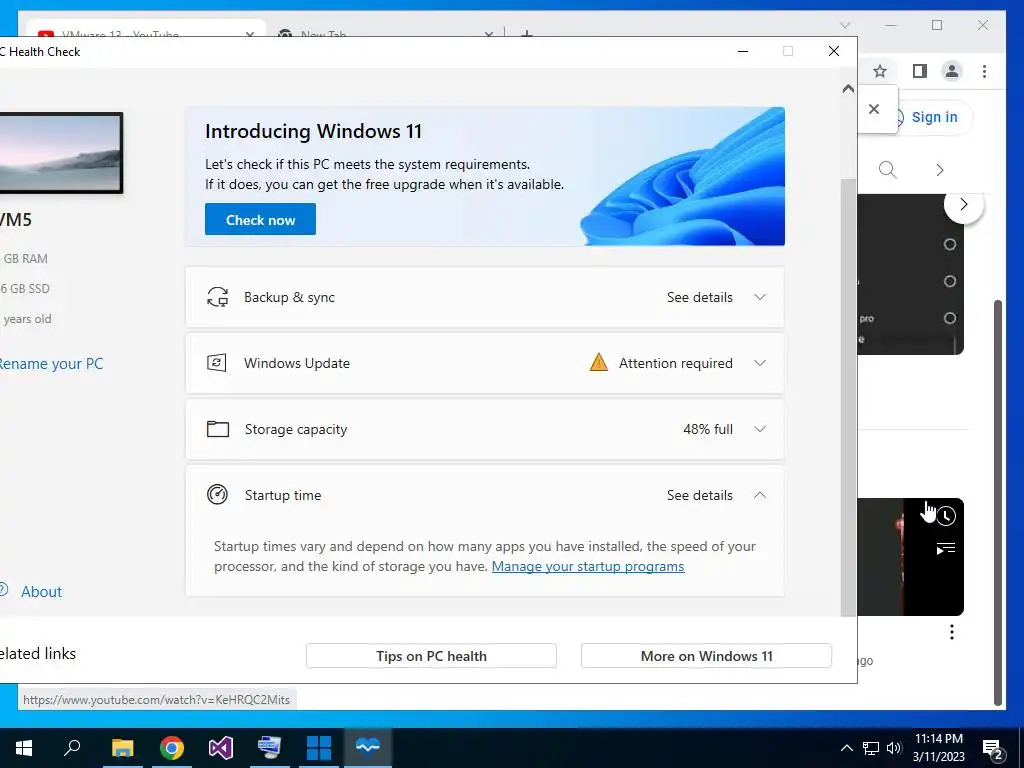Click Attention required status text
Viewport: 1024px width, 768px height.
point(675,363)
